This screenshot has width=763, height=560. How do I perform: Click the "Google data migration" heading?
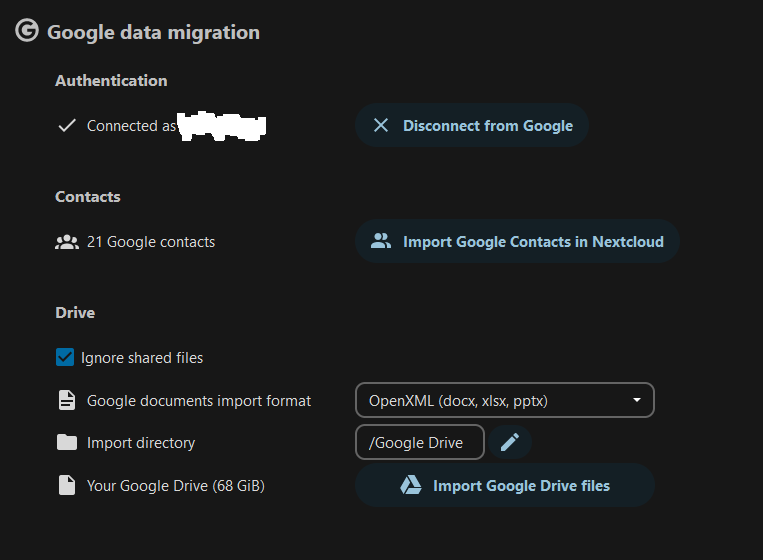tap(153, 33)
